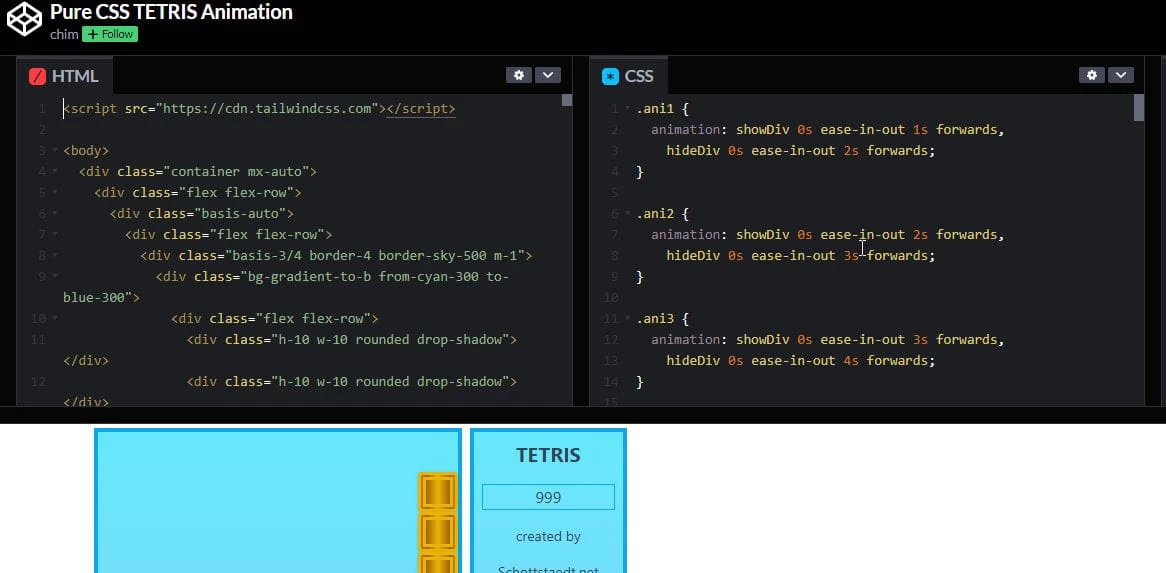Collapse the .ani2 rule fold arrow
Screen dimensions: 1166x573
(x=628, y=213)
